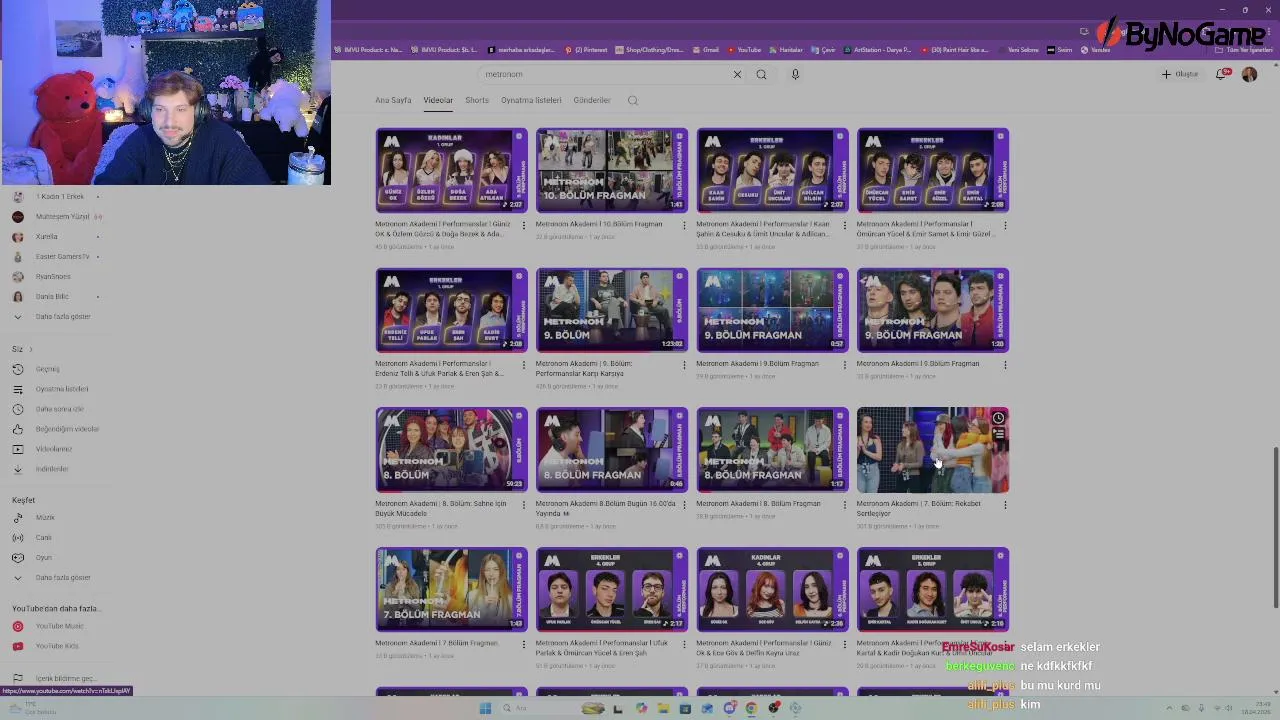Add 7. Bölüm Rekabet video to watch later
1280x720 pixels.
(x=998, y=418)
